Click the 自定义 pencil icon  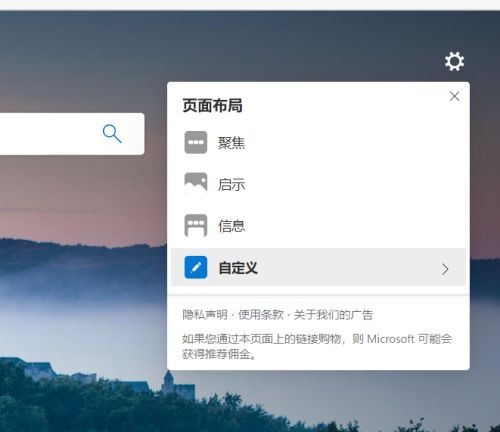click(x=196, y=267)
